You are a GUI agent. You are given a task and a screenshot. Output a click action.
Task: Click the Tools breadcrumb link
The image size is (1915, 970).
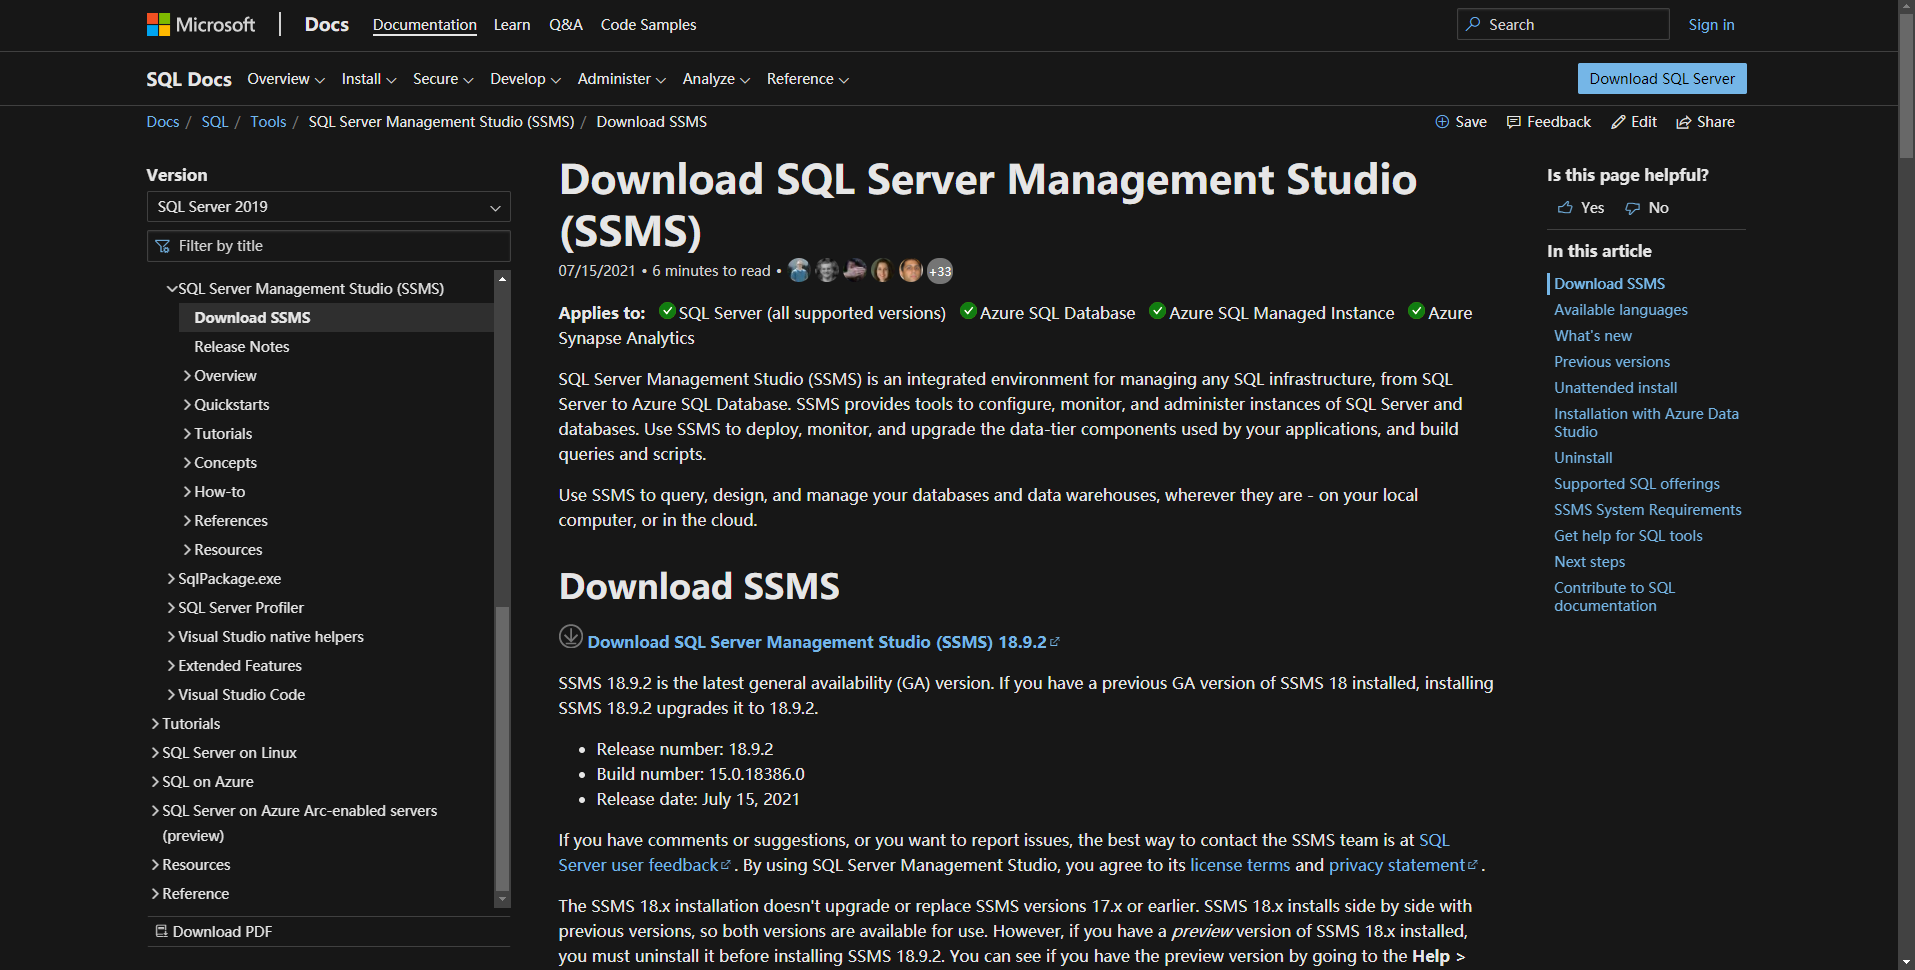(268, 122)
